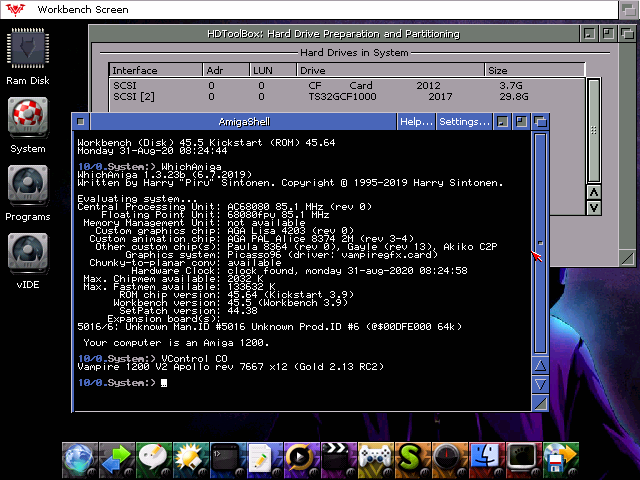Click AmigaShell's close gadget

tap(81, 122)
